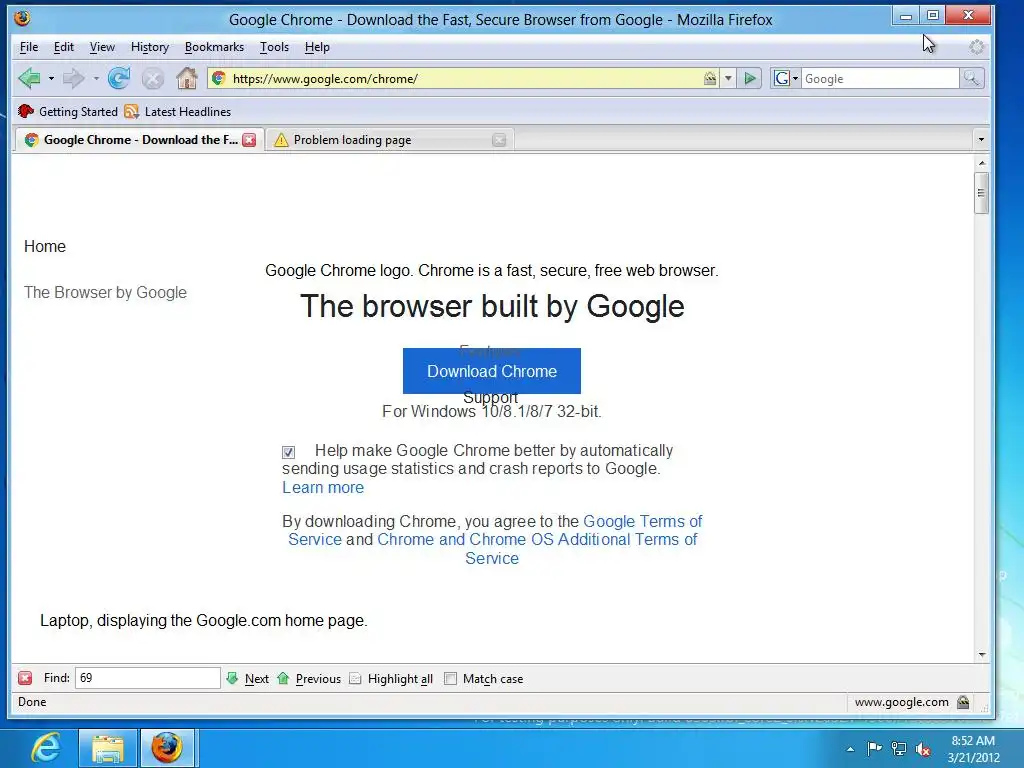Click the Chrome favicon in address bar
Viewport: 1024px width, 768px height.
click(219, 78)
